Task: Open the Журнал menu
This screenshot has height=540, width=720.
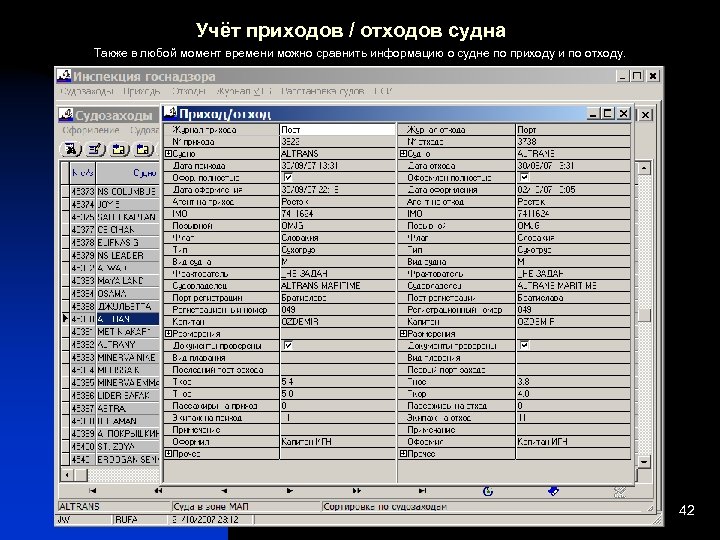Action: (x=244, y=91)
